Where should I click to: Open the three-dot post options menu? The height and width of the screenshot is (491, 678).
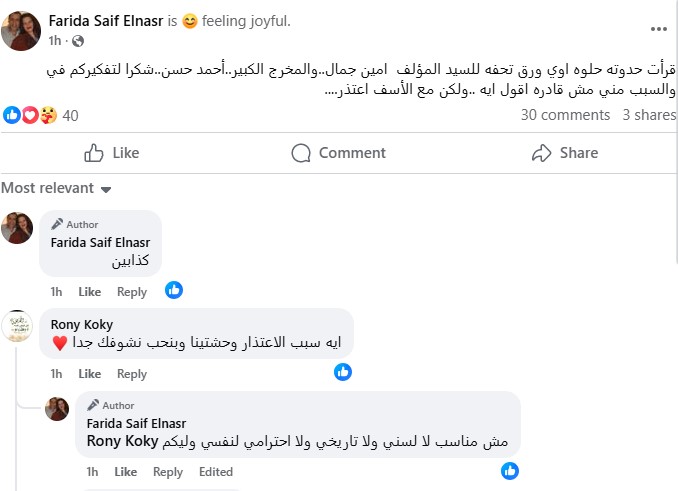pyautogui.click(x=657, y=28)
